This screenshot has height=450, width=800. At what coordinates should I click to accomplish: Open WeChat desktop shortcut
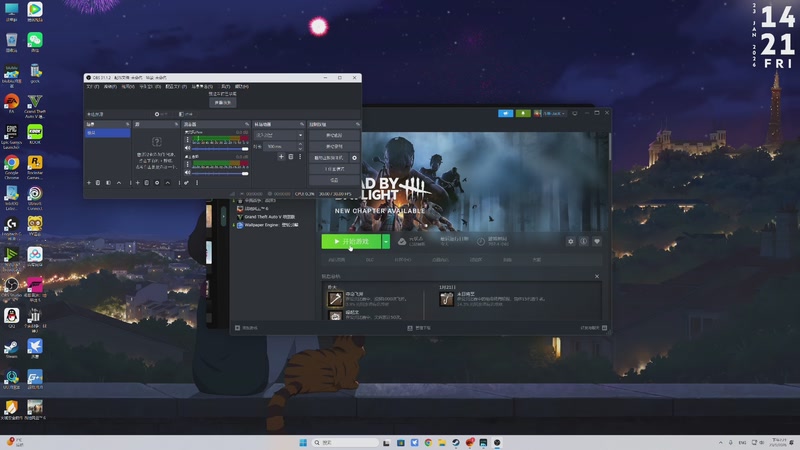(35, 43)
